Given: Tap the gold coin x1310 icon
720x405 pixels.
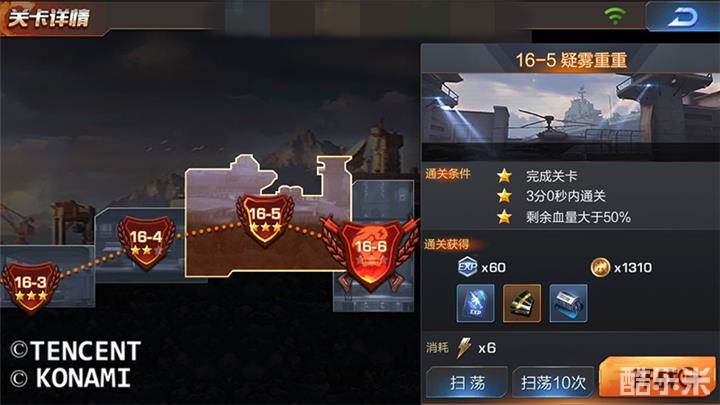Looking at the screenshot, I should pos(600,267).
